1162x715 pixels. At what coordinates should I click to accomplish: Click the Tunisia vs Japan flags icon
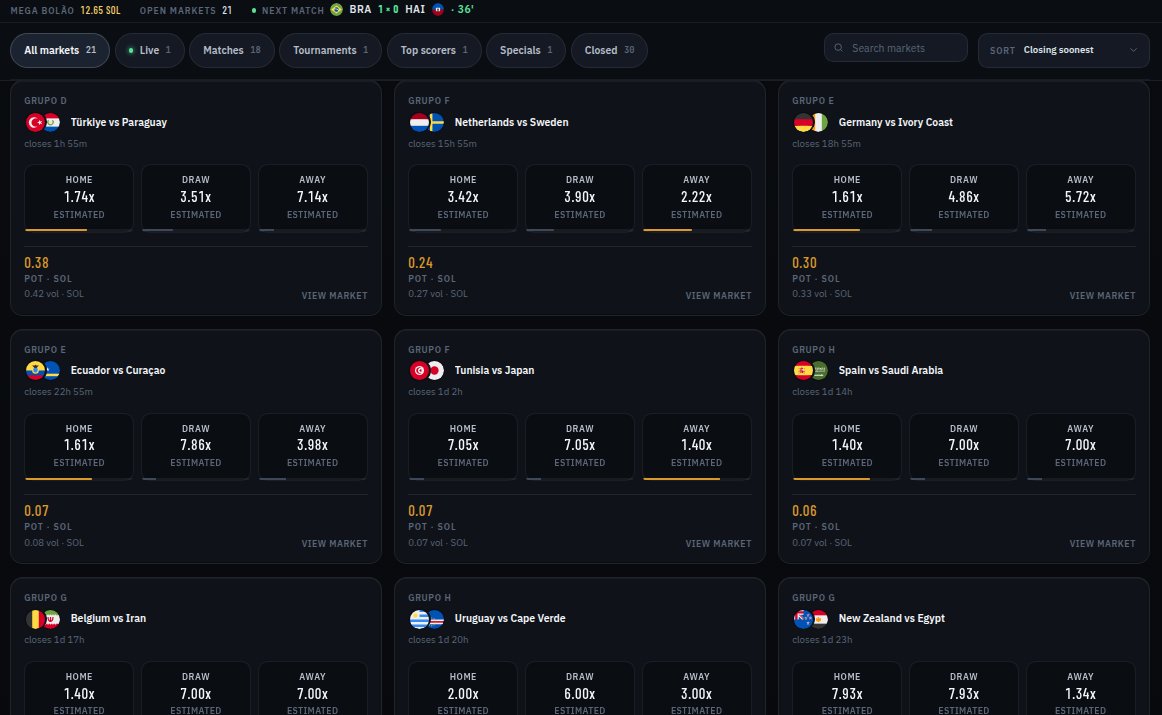click(x=427, y=370)
